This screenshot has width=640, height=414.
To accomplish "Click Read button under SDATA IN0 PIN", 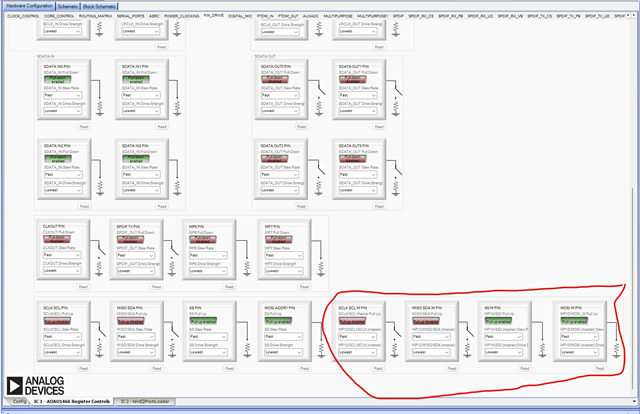I will (x=84, y=127).
